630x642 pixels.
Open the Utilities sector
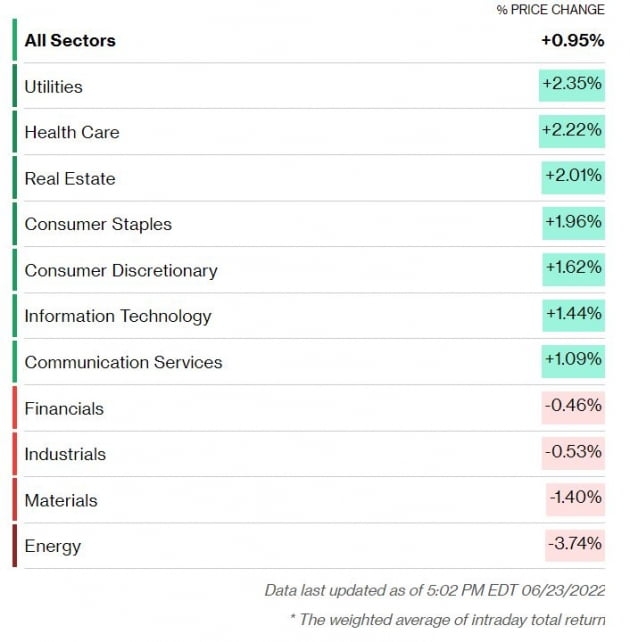(x=54, y=87)
